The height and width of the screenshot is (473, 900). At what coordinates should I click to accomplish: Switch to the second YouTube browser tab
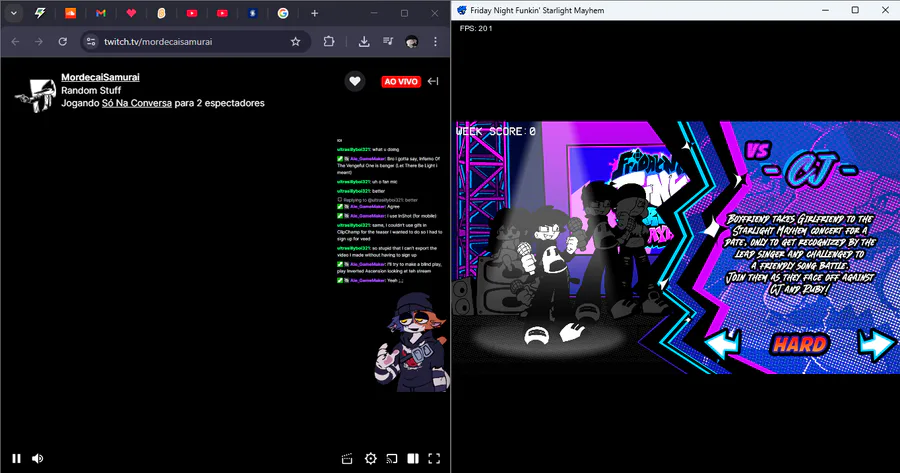[x=222, y=13]
